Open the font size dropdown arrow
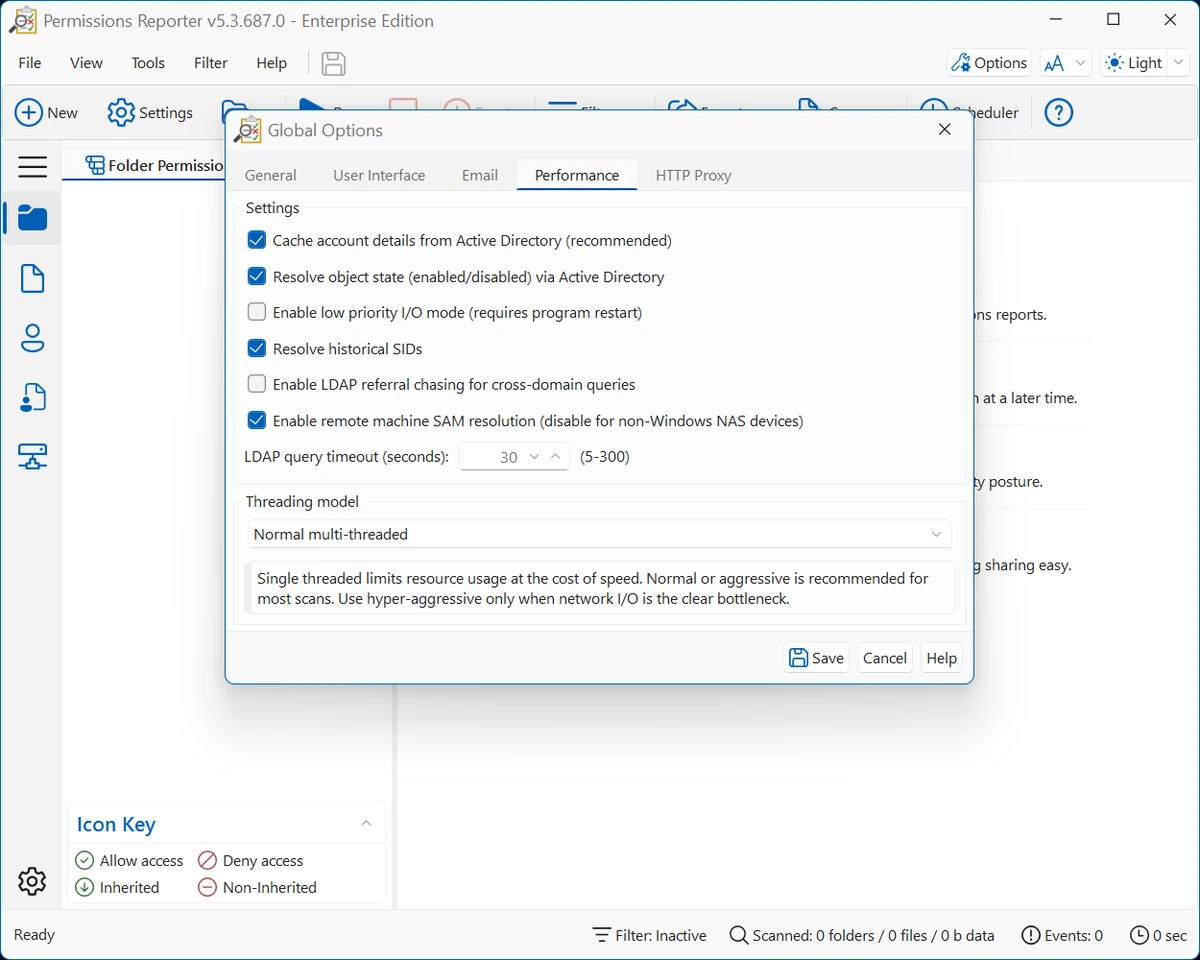The image size is (1200, 960). pyautogui.click(x=1080, y=63)
